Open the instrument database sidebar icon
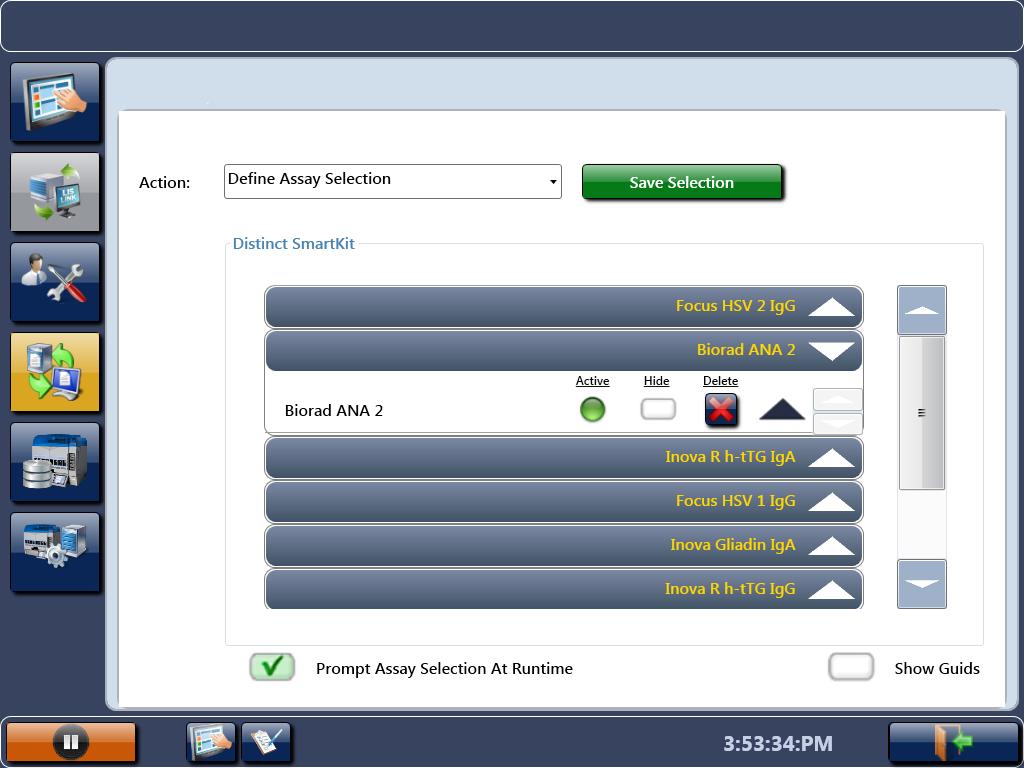 click(x=55, y=462)
